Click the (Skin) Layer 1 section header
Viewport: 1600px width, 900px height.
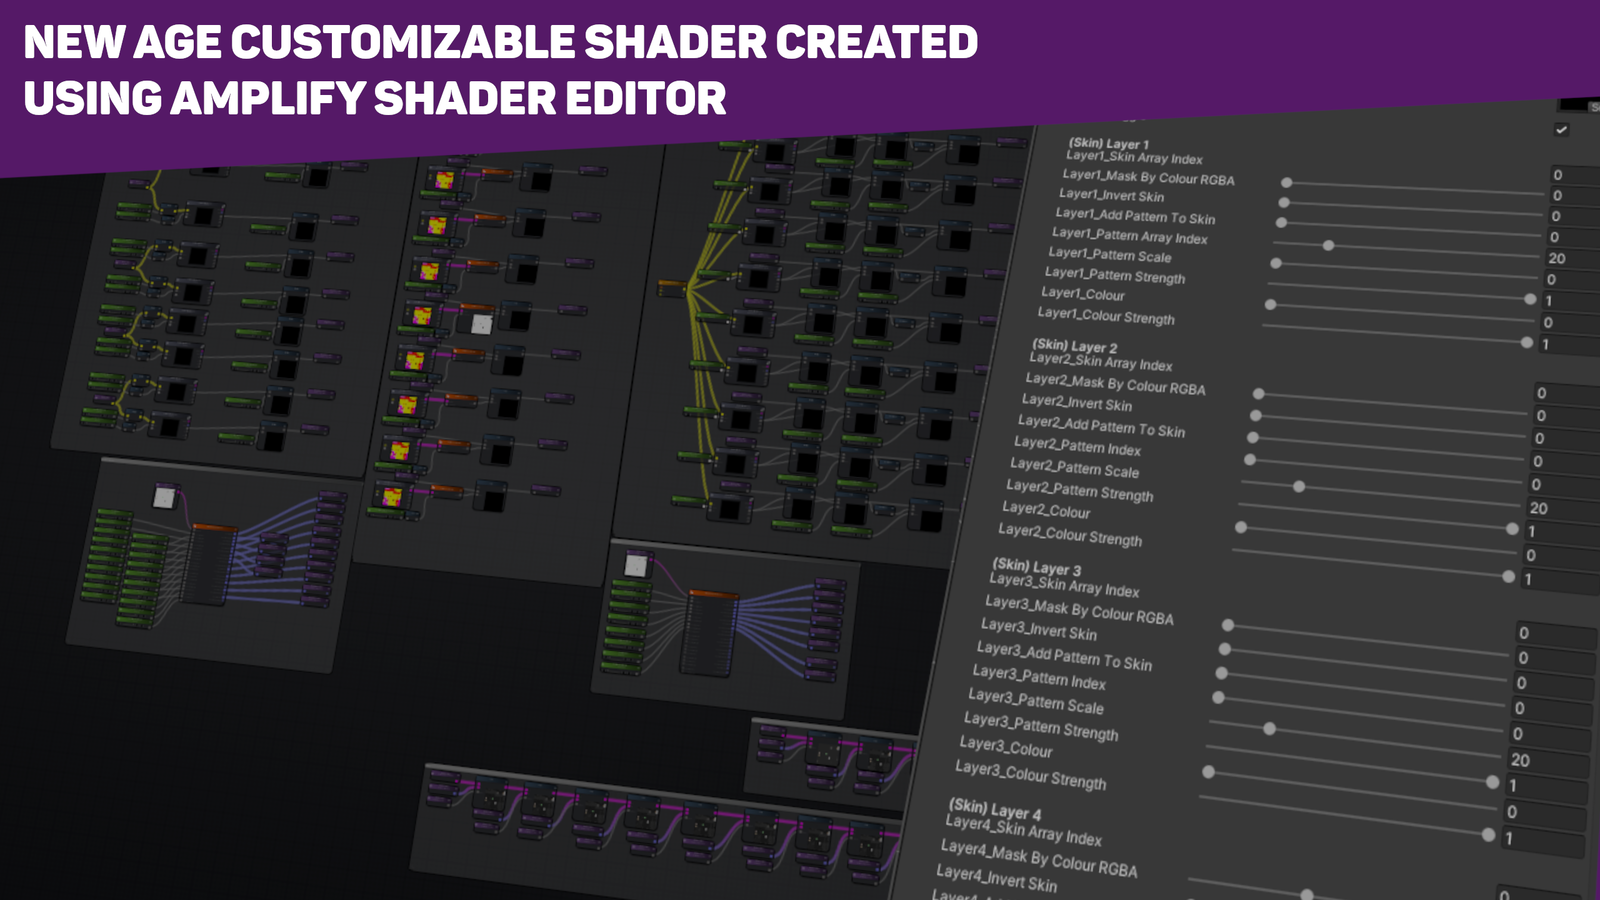point(1108,144)
